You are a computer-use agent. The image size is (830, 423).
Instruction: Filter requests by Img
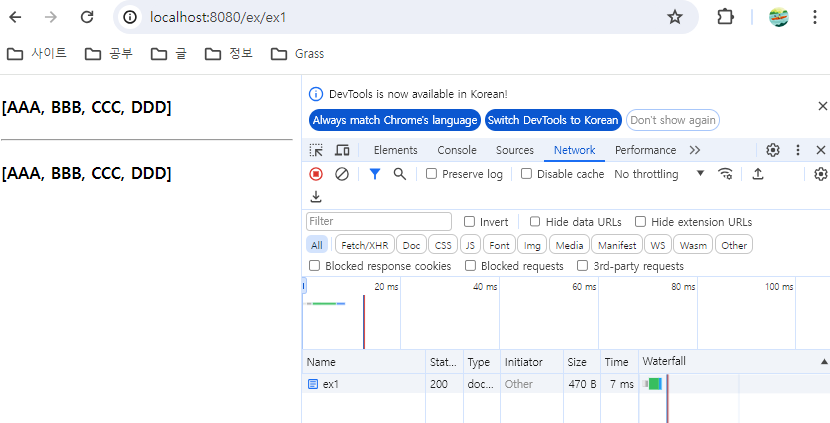532,245
